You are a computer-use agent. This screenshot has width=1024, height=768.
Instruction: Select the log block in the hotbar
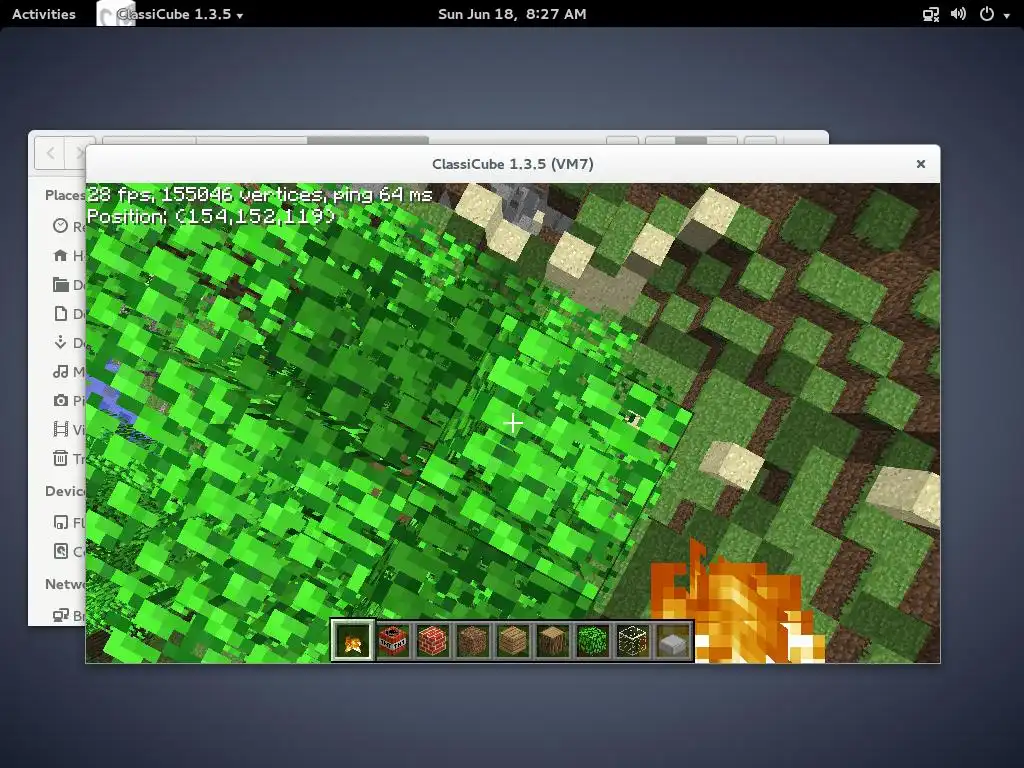click(x=553, y=641)
